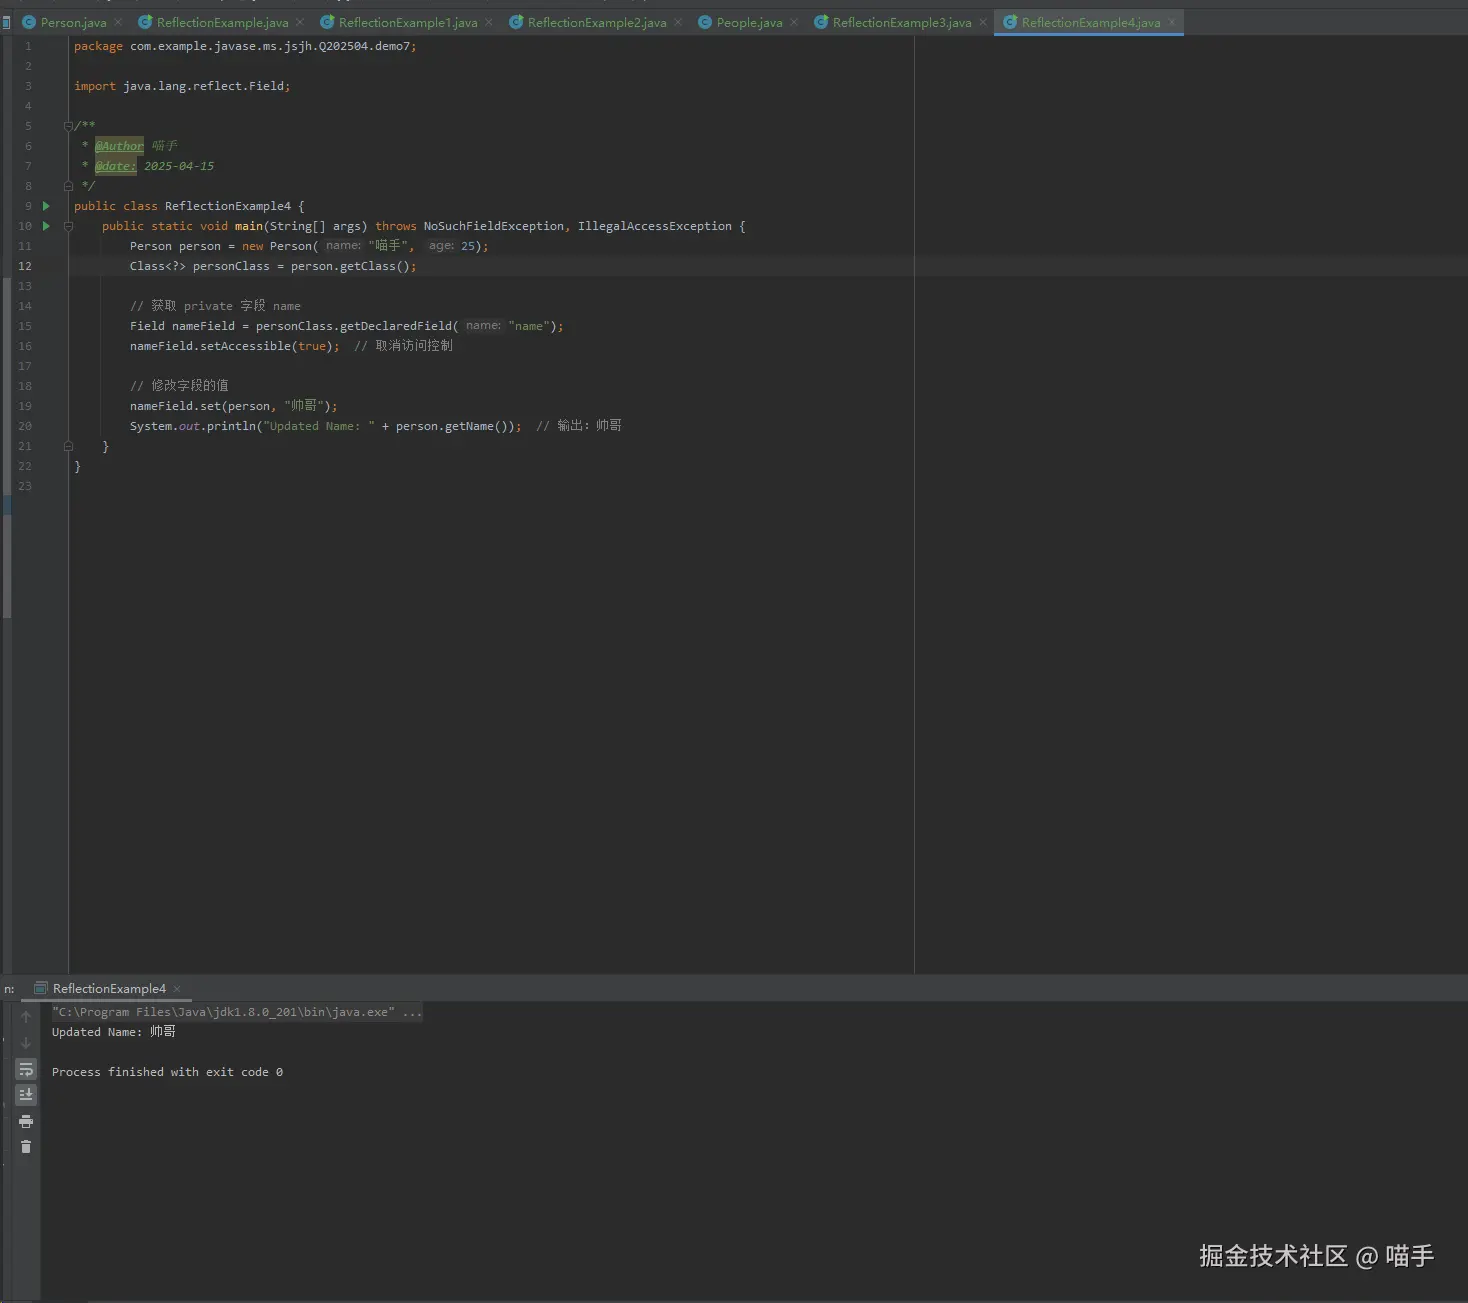
Task: Click the 'age:' parameter hint
Action: coord(441,246)
